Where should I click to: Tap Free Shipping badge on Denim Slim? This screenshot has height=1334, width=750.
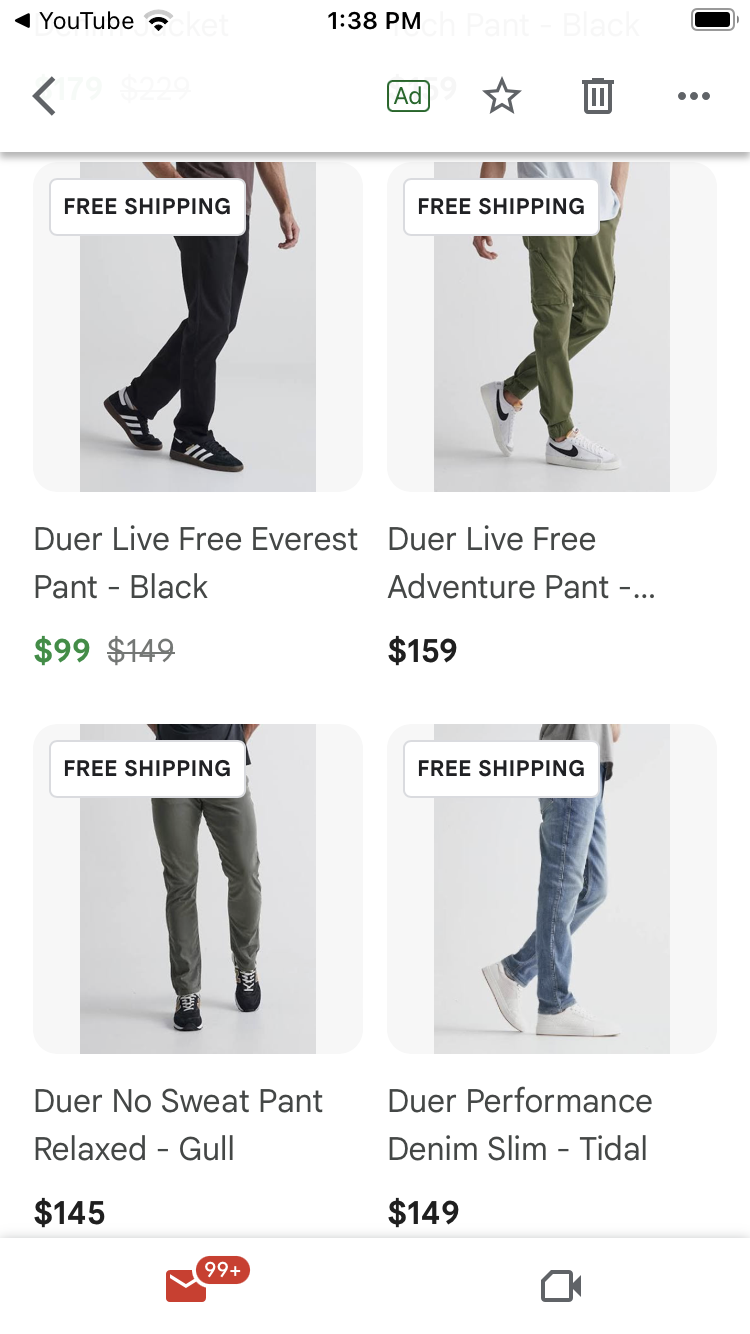(501, 769)
